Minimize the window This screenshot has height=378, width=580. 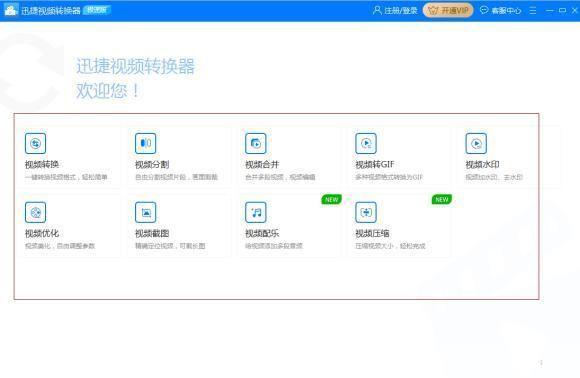point(550,10)
